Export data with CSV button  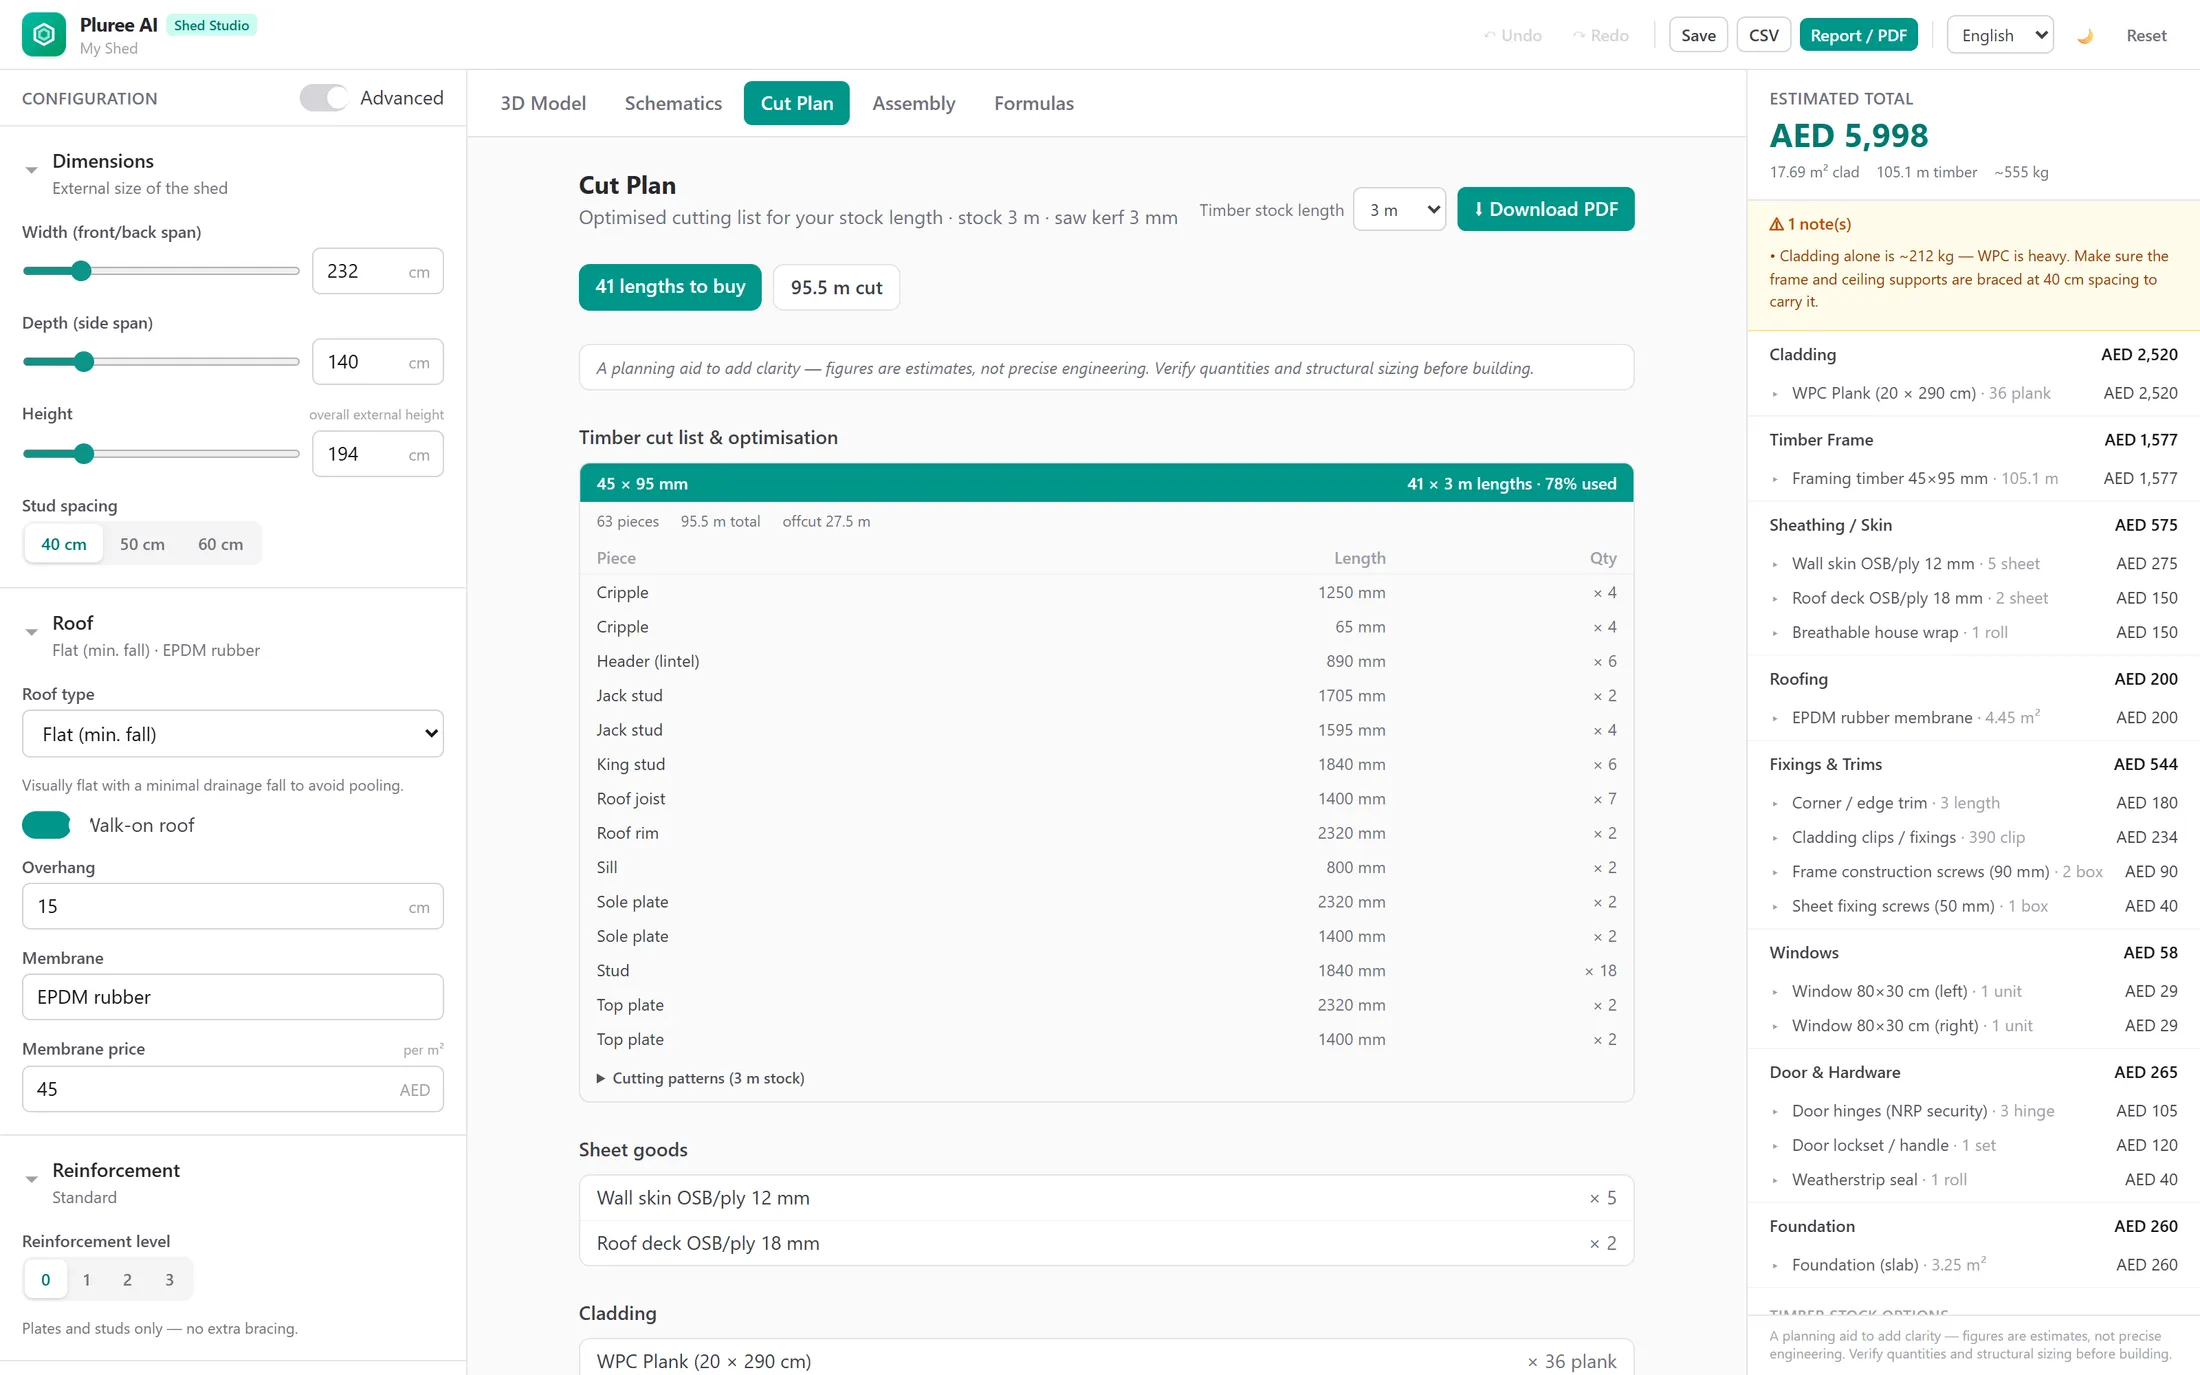pos(1764,35)
